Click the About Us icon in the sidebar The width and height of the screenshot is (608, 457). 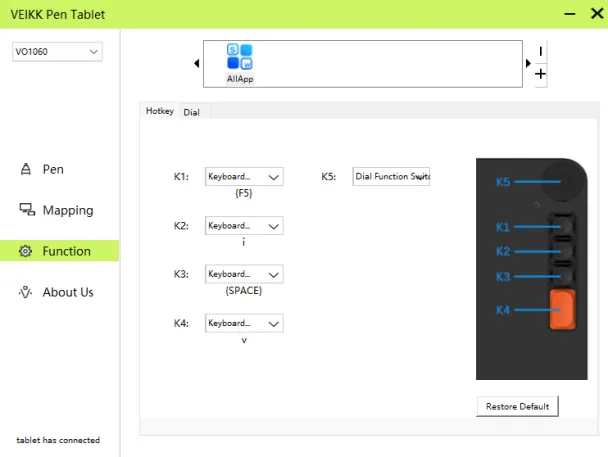click(x=26, y=292)
